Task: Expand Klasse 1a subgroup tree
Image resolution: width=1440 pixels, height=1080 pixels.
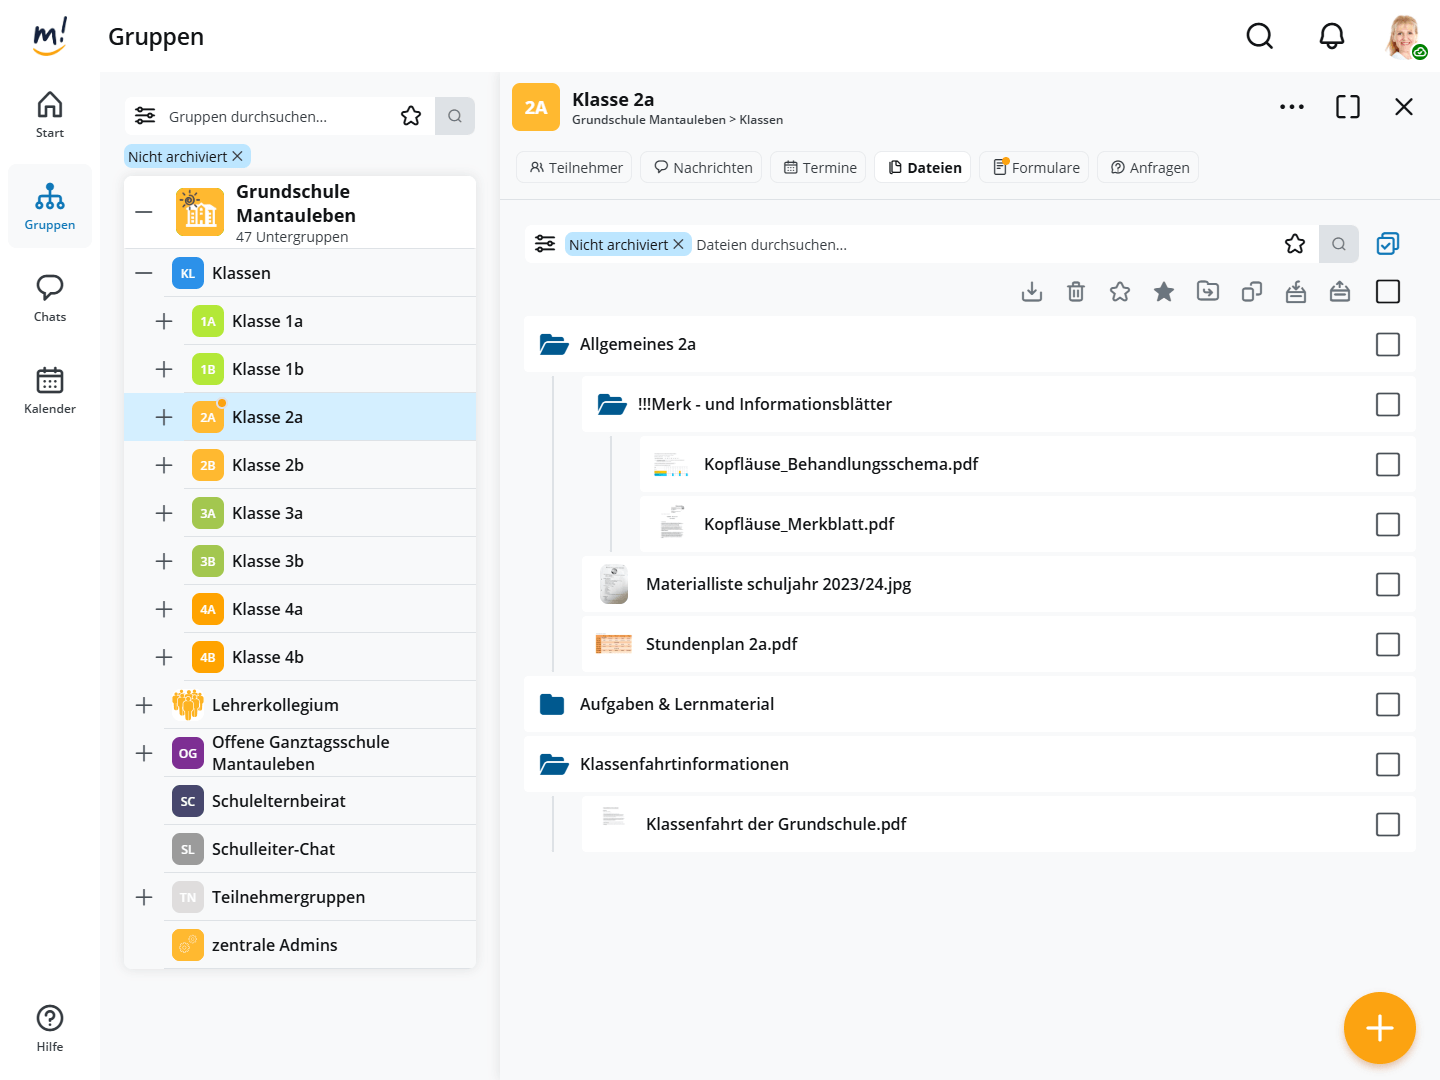Action: tap(164, 321)
